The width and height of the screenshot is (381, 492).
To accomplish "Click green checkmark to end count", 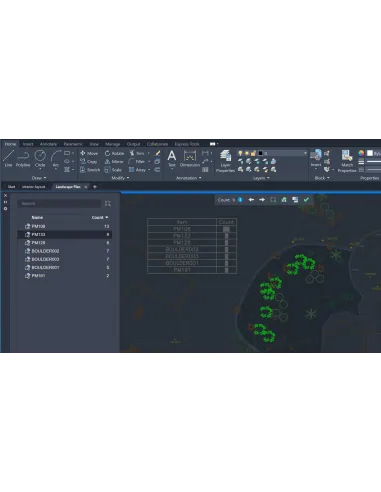I will click(306, 200).
